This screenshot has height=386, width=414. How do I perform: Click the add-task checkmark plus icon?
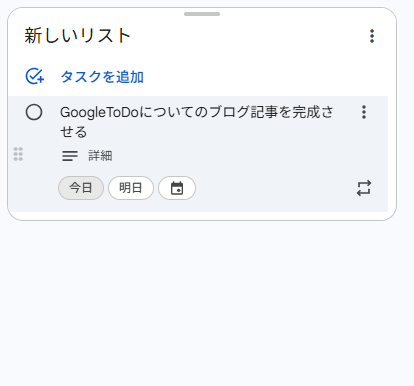pyautogui.click(x=35, y=76)
